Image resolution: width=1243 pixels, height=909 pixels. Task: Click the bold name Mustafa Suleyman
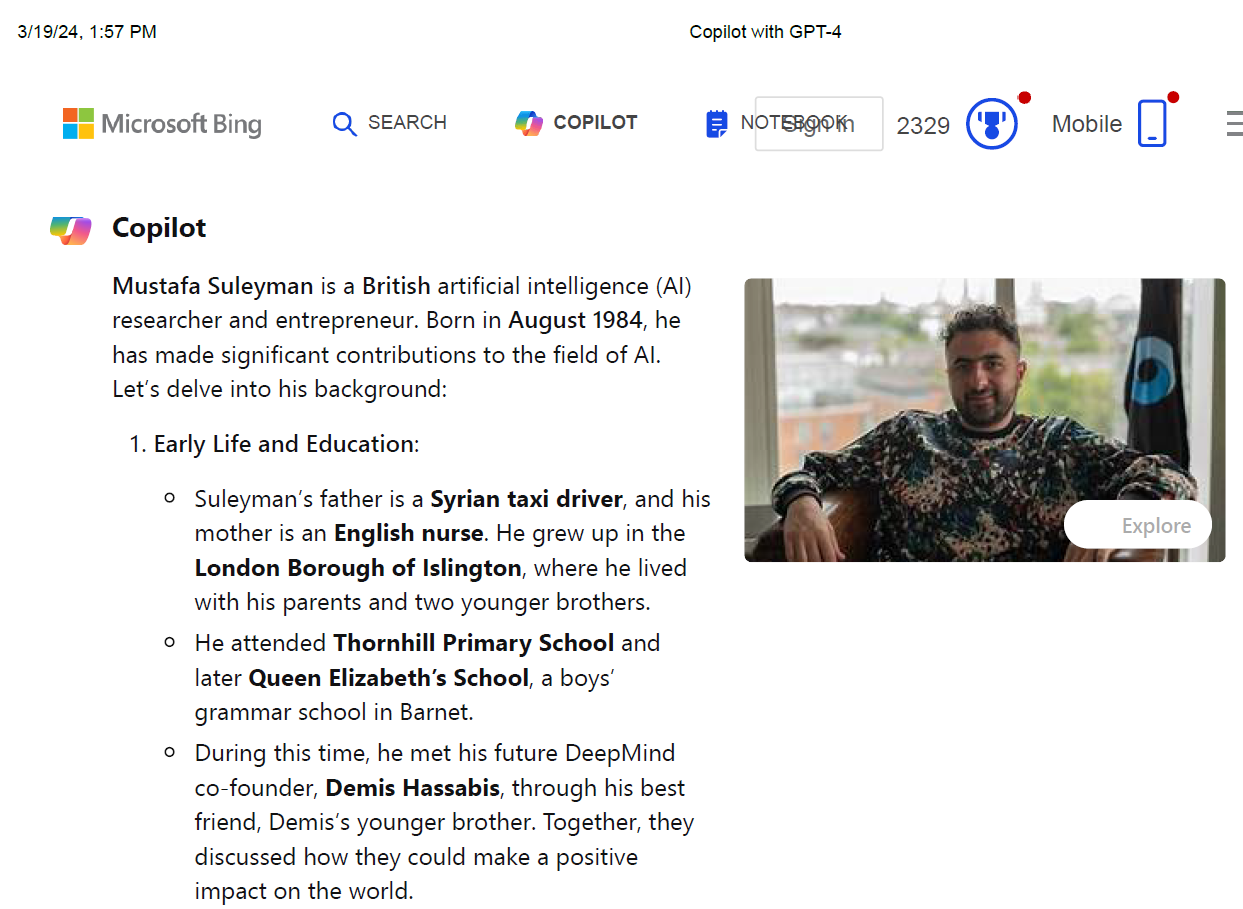click(x=213, y=286)
